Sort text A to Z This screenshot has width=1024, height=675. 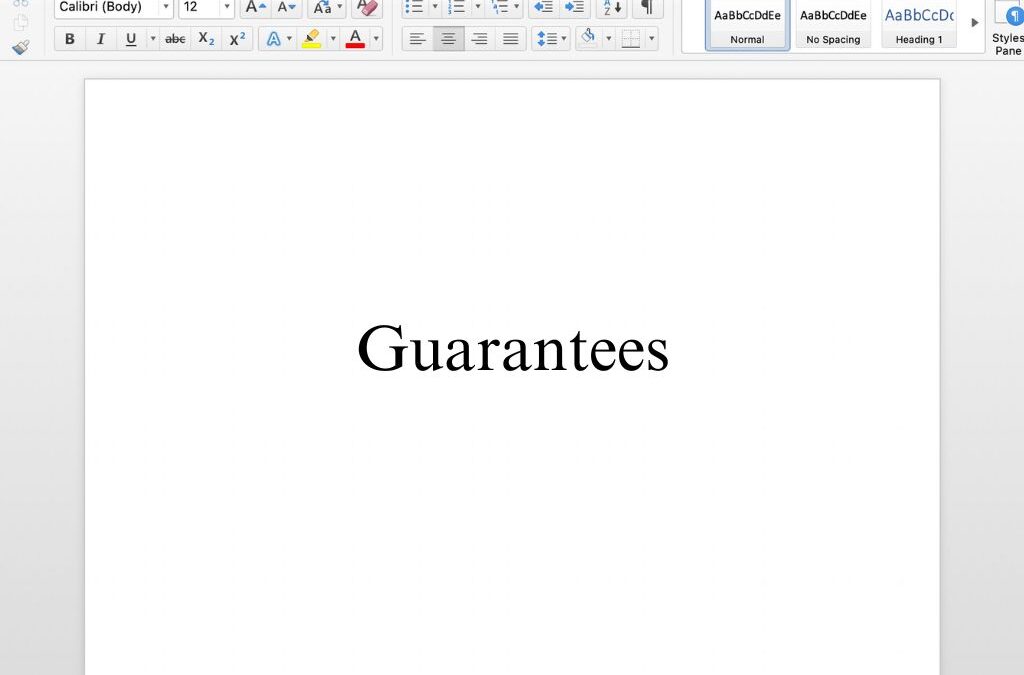click(612, 8)
